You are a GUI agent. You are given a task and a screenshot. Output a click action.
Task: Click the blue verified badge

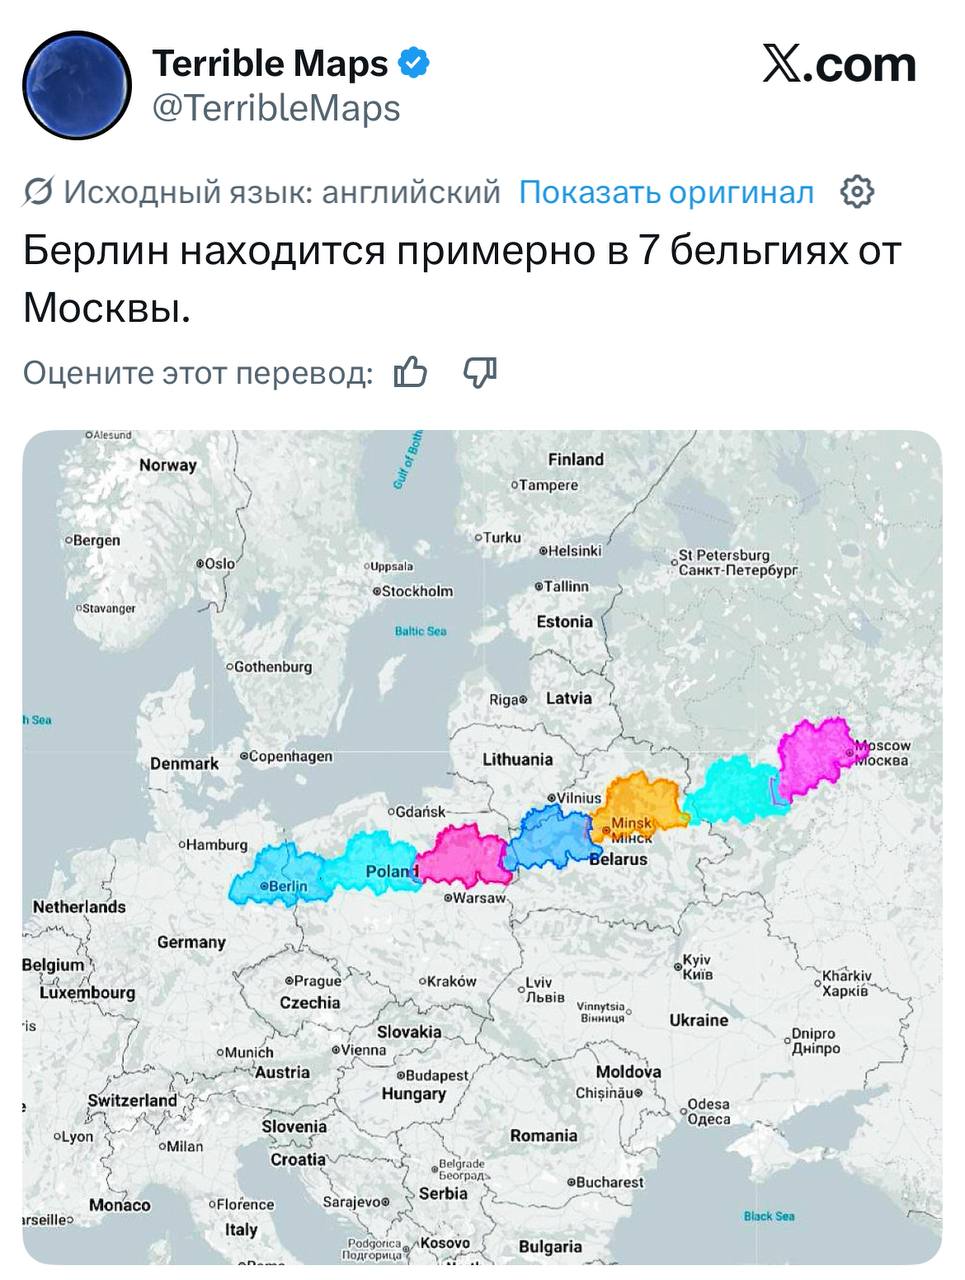414,63
